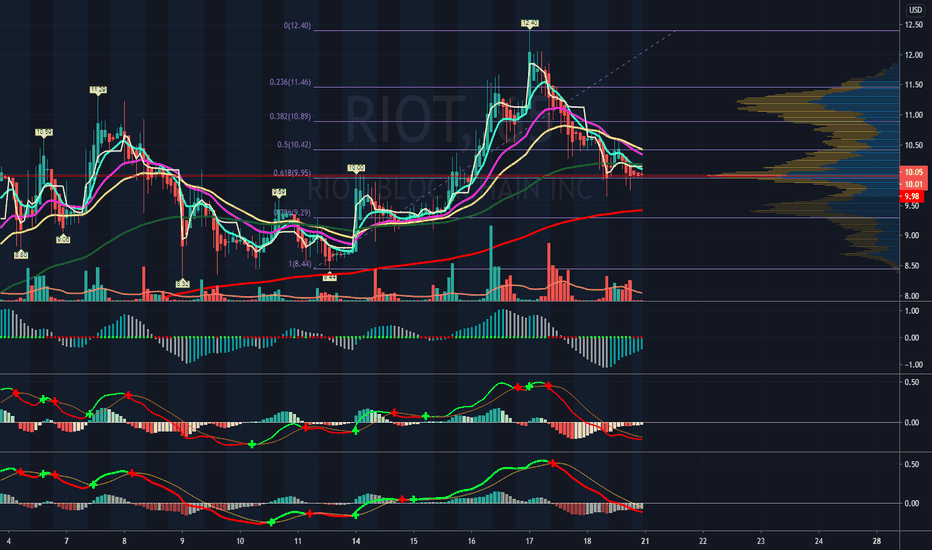Click the 0.786(9.29) Fibonacci level label
Image resolution: width=932 pixels, height=550 pixels.
(292, 213)
